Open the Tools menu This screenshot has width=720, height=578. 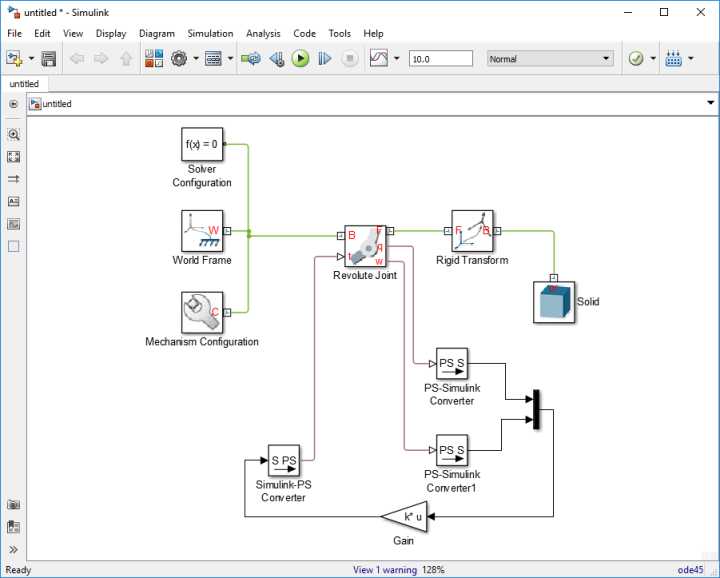339,34
